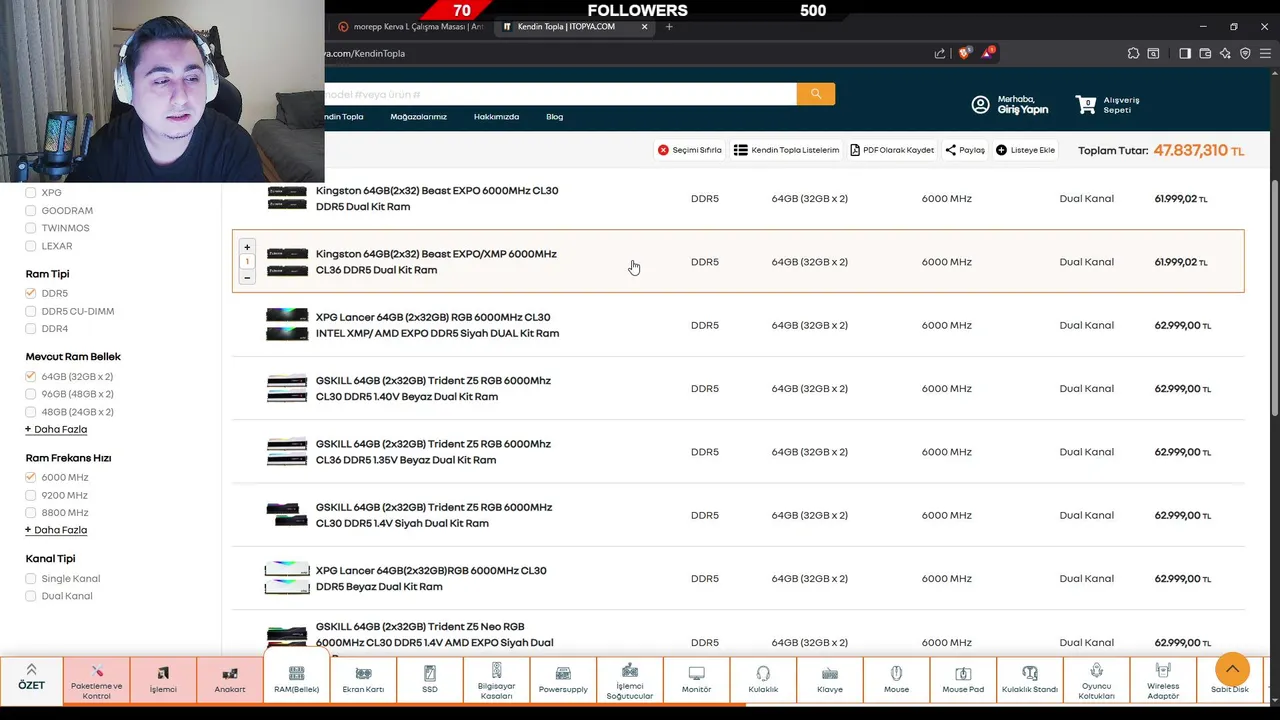Check the TWINMOS brand filter
The width and height of the screenshot is (1280, 720).
point(31,228)
